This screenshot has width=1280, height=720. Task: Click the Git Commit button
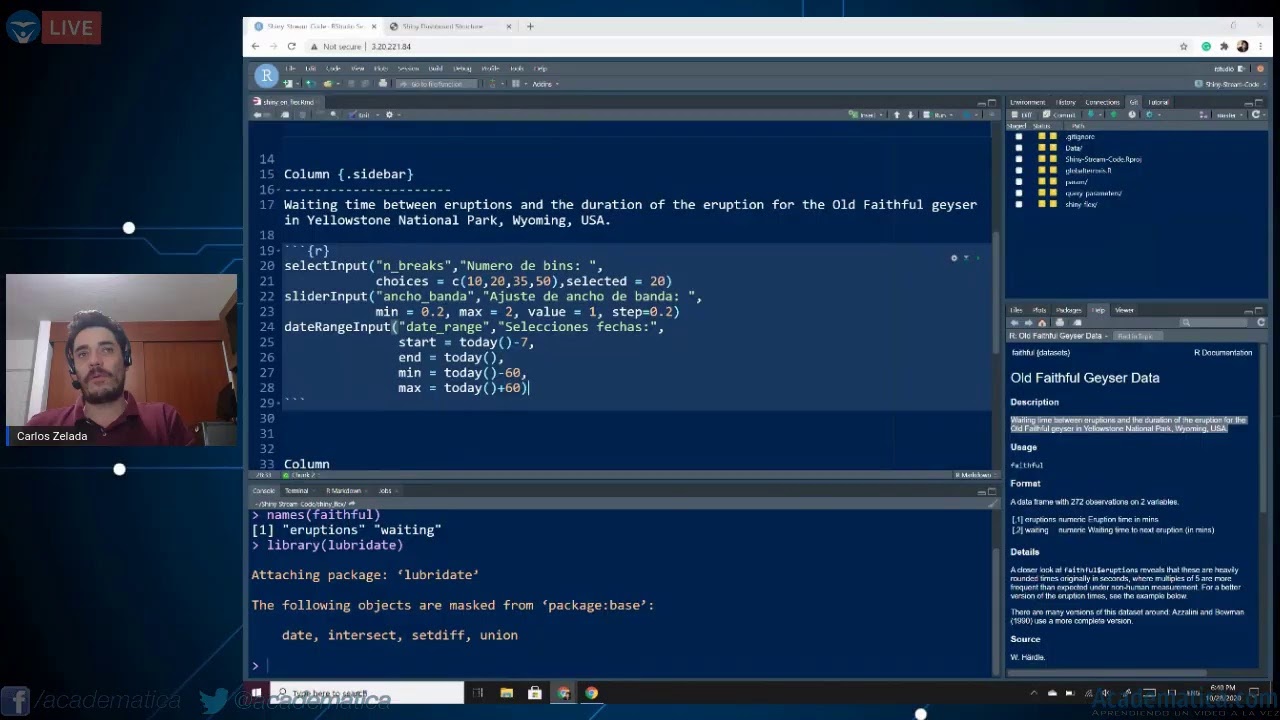(1060, 115)
